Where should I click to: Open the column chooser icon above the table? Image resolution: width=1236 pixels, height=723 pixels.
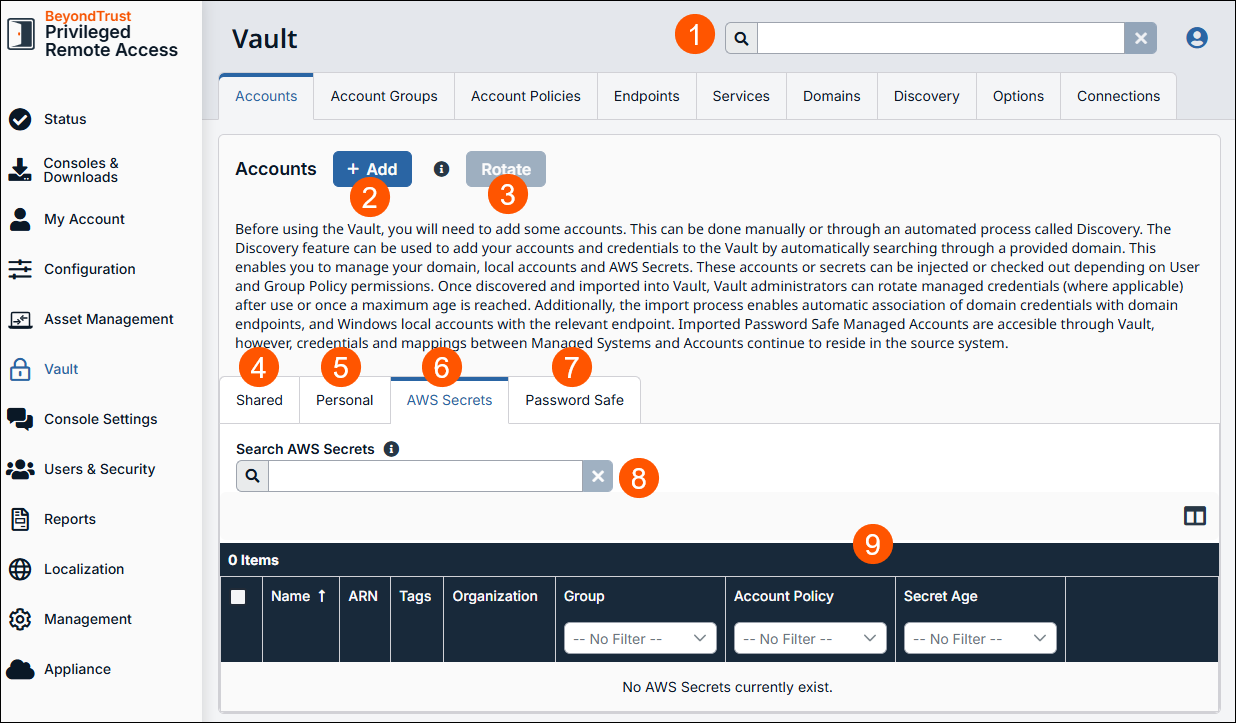coord(1195,515)
